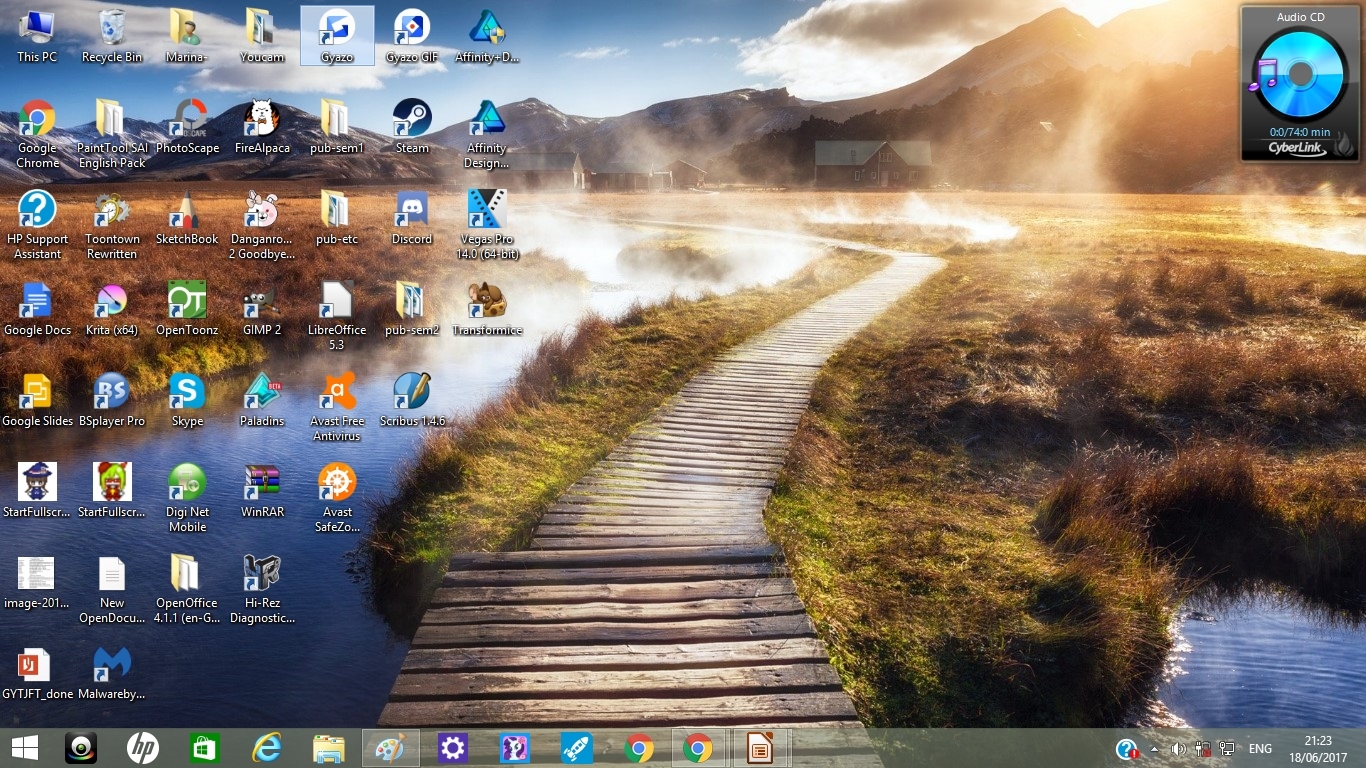The height and width of the screenshot is (768, 1366).
Task: Select the GYTJFT_done file icon
Action: (x=37, y=673)
